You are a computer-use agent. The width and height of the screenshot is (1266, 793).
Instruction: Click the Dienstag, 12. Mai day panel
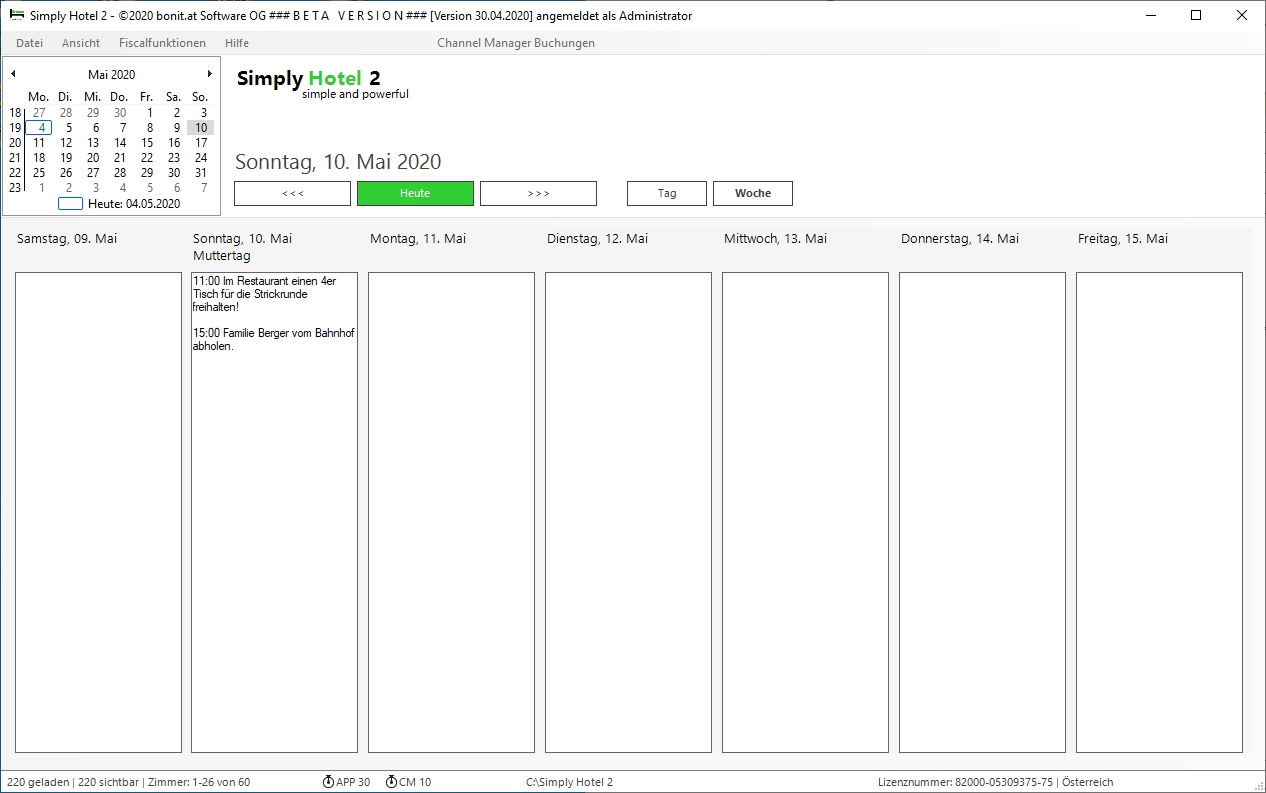[x=628, y=512]
